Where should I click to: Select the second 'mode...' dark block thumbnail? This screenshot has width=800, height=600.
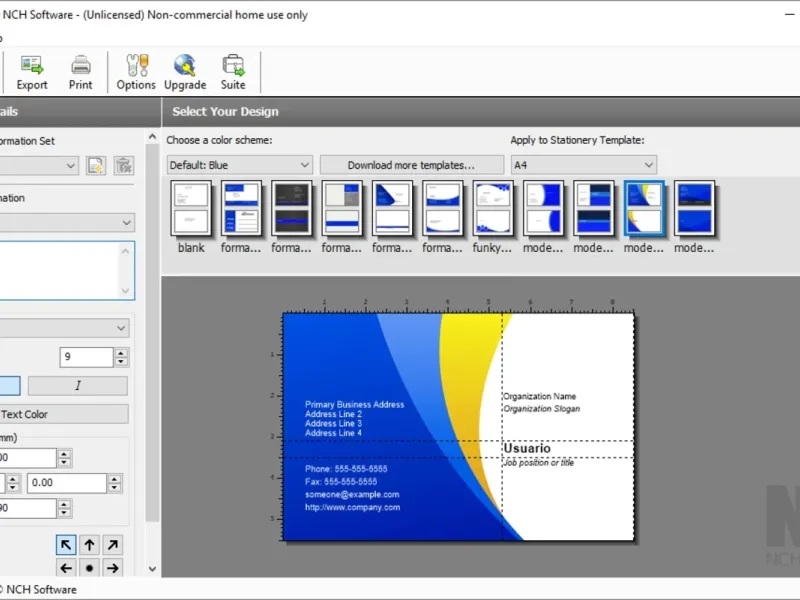pos(593,208)
